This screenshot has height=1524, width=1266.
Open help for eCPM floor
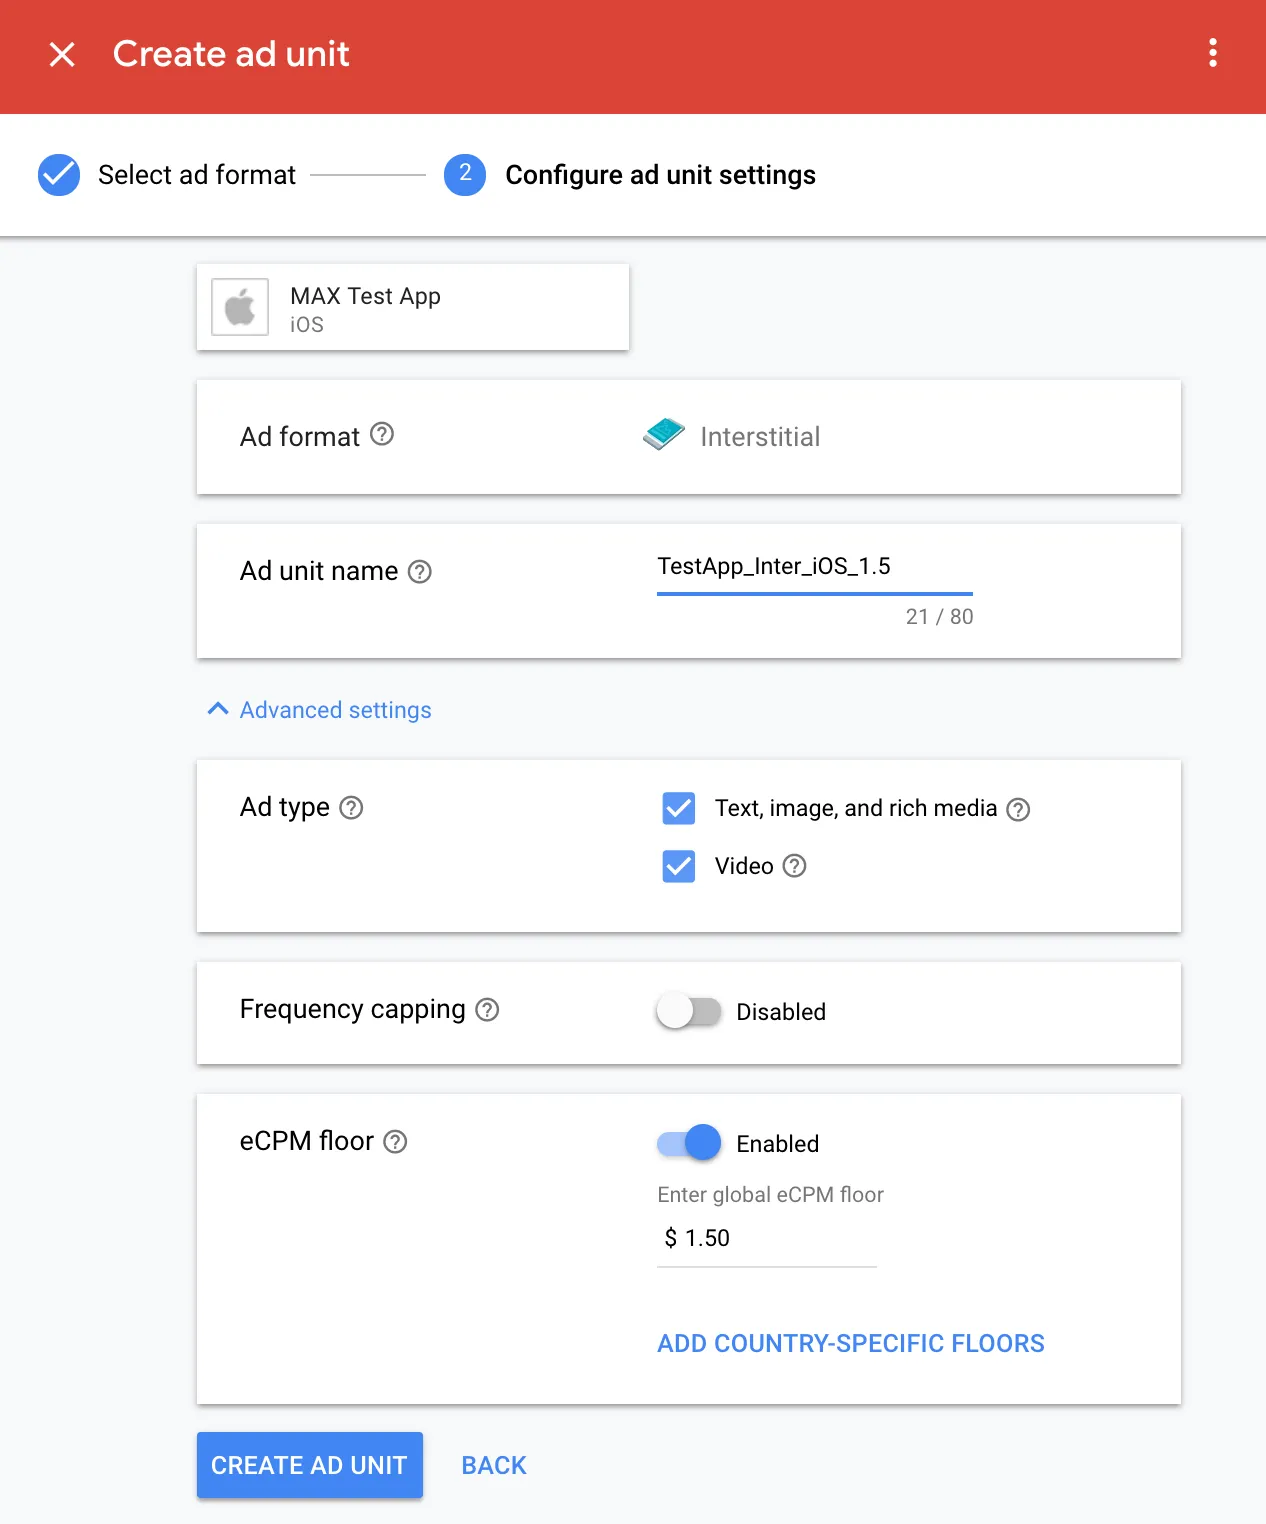coord(394,1141)
